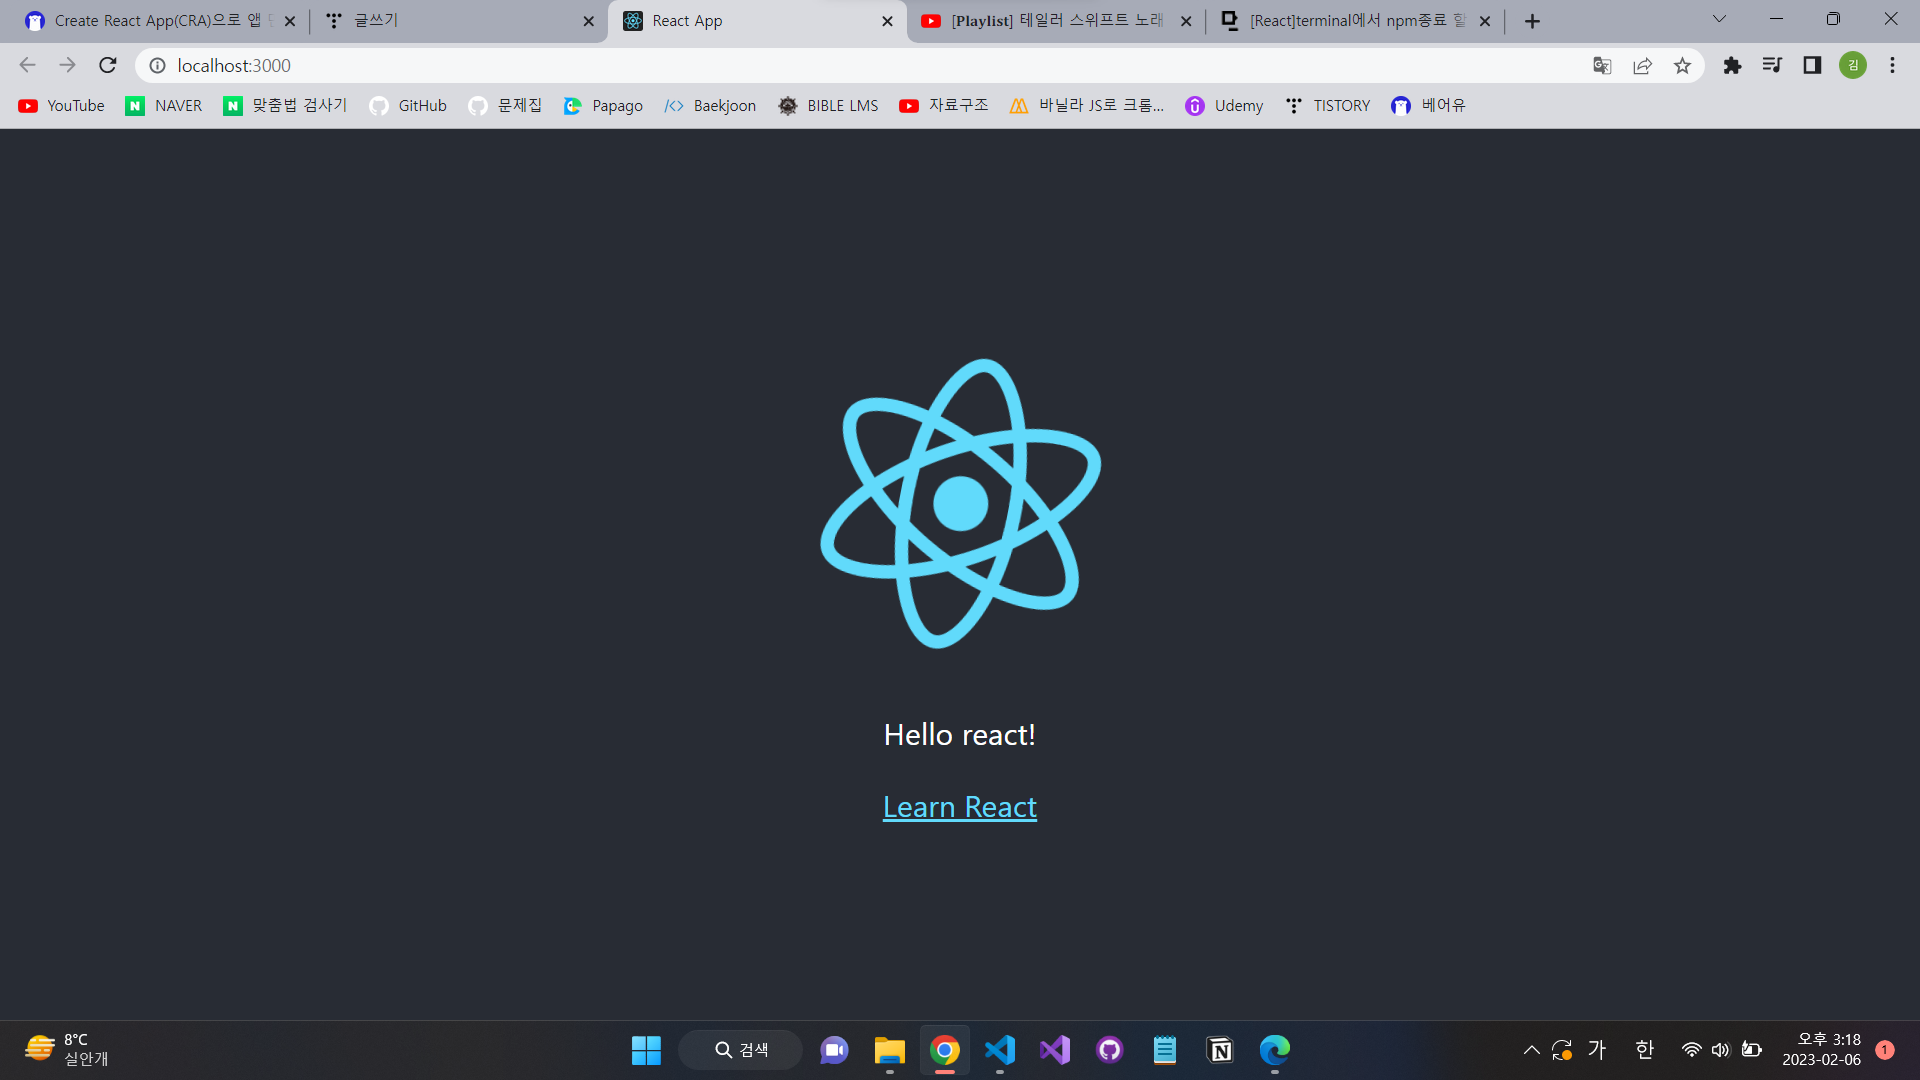Open the Extensions puzzle icon

pyautogui.click(x=1732, y=66)
